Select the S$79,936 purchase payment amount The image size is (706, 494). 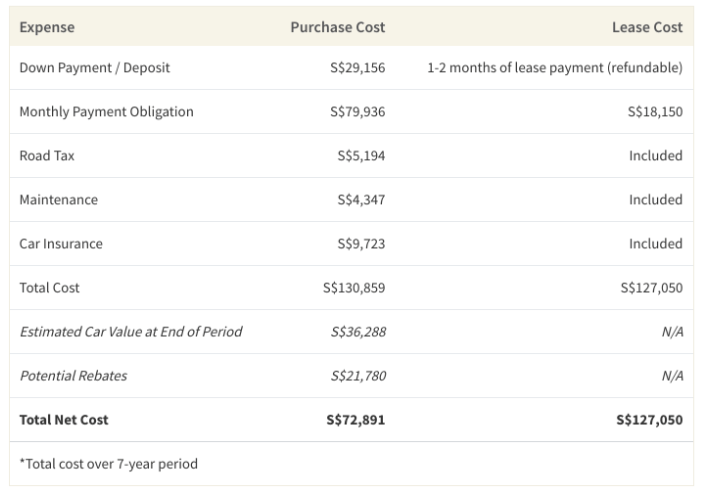[x=357, y=112]
